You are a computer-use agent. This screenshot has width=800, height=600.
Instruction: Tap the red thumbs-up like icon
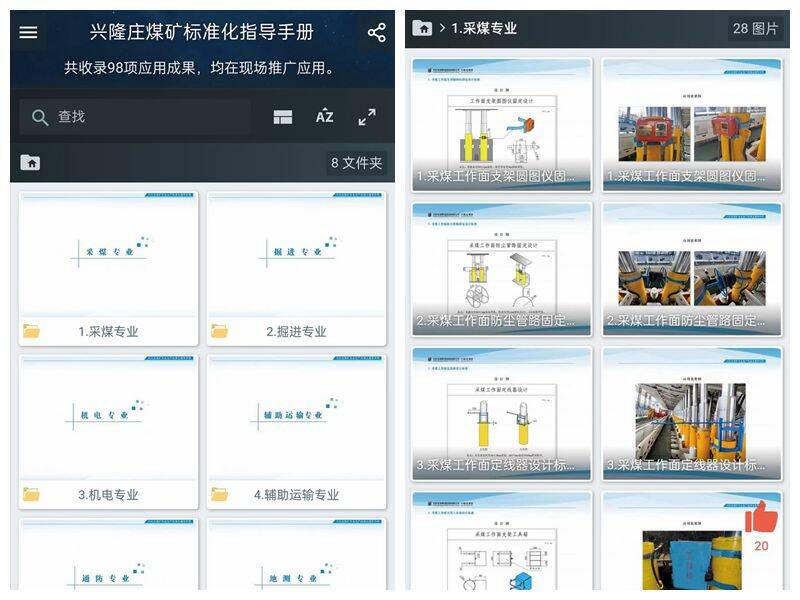(x=761, y=517)
